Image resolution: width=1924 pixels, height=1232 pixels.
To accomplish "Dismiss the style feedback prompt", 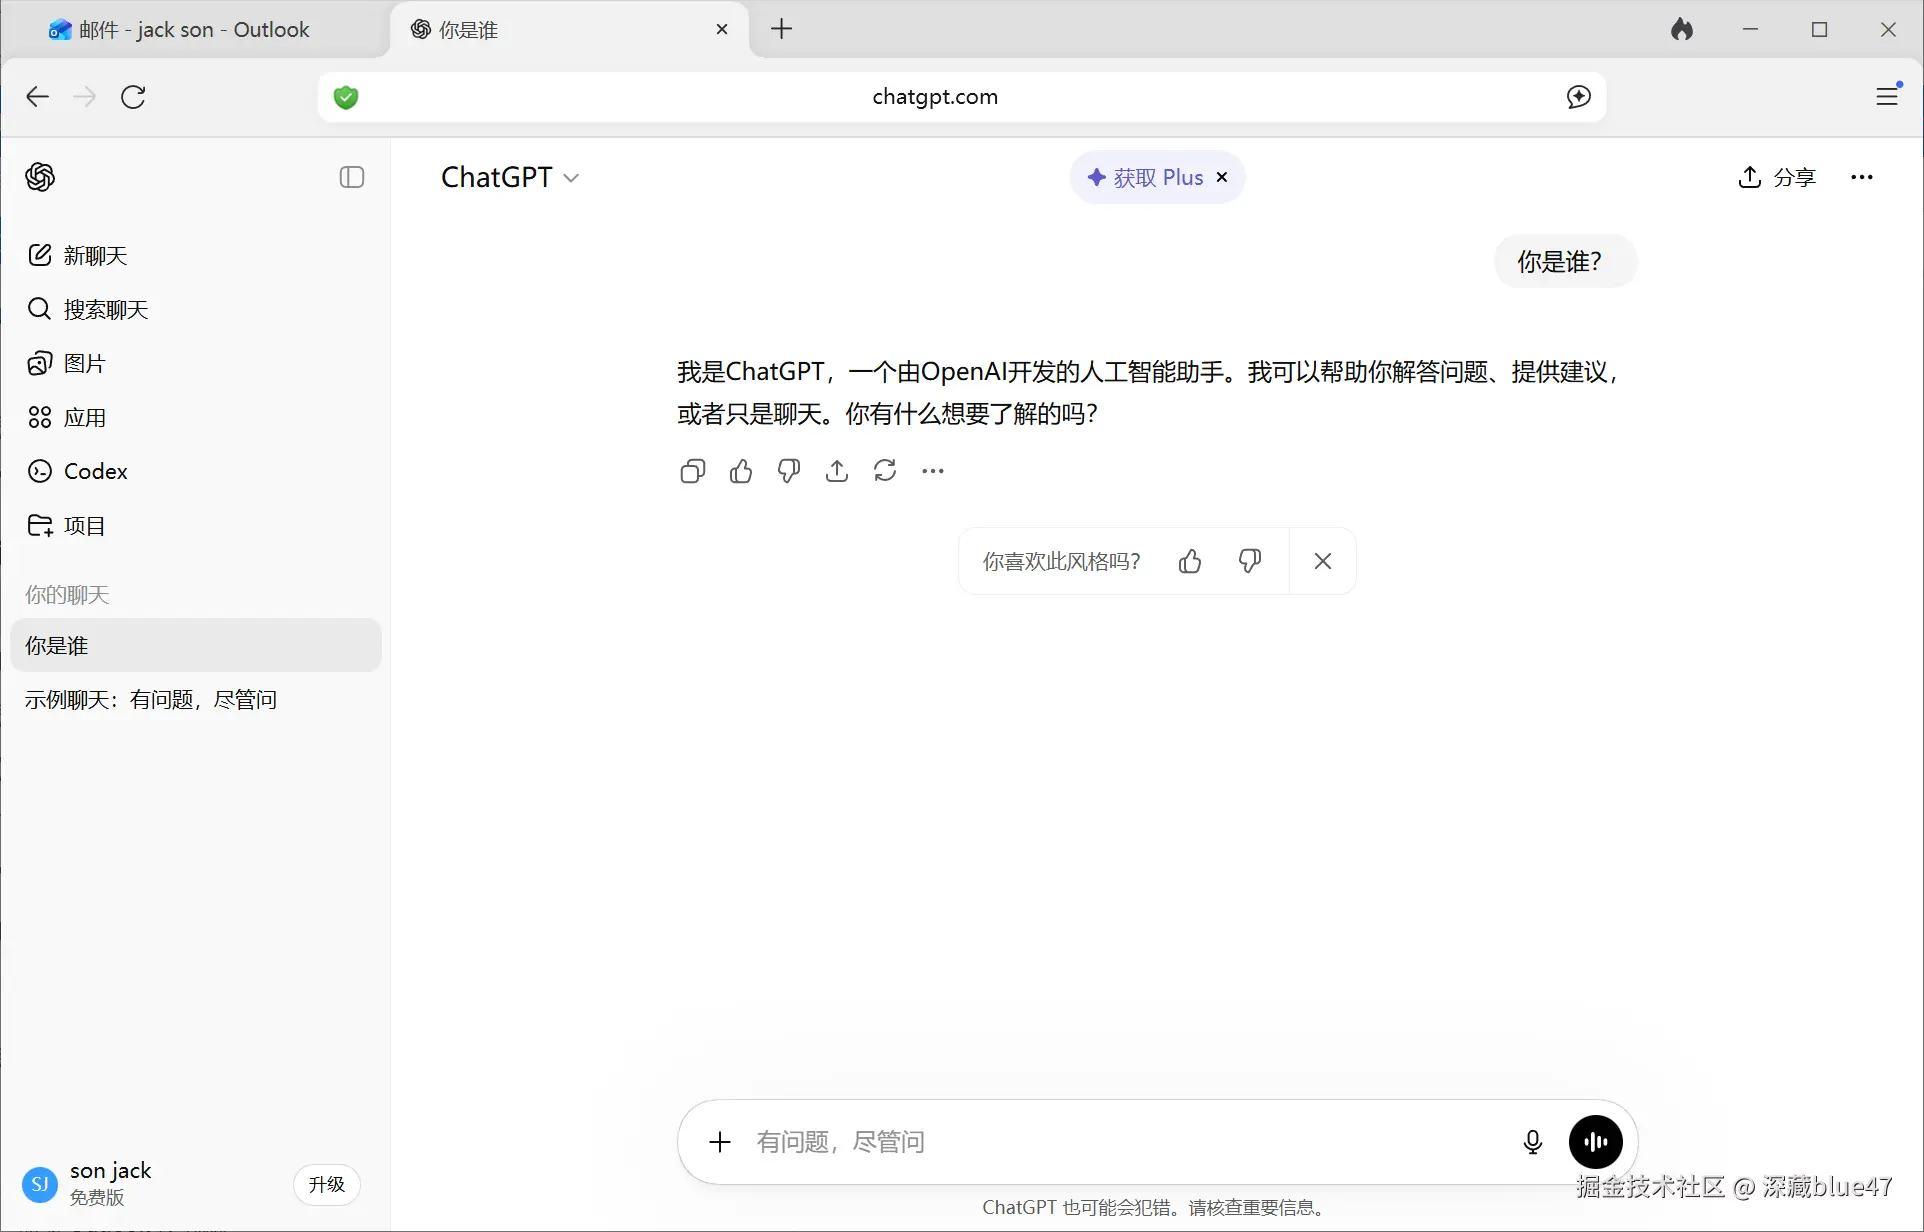I will click(1322, 561).
